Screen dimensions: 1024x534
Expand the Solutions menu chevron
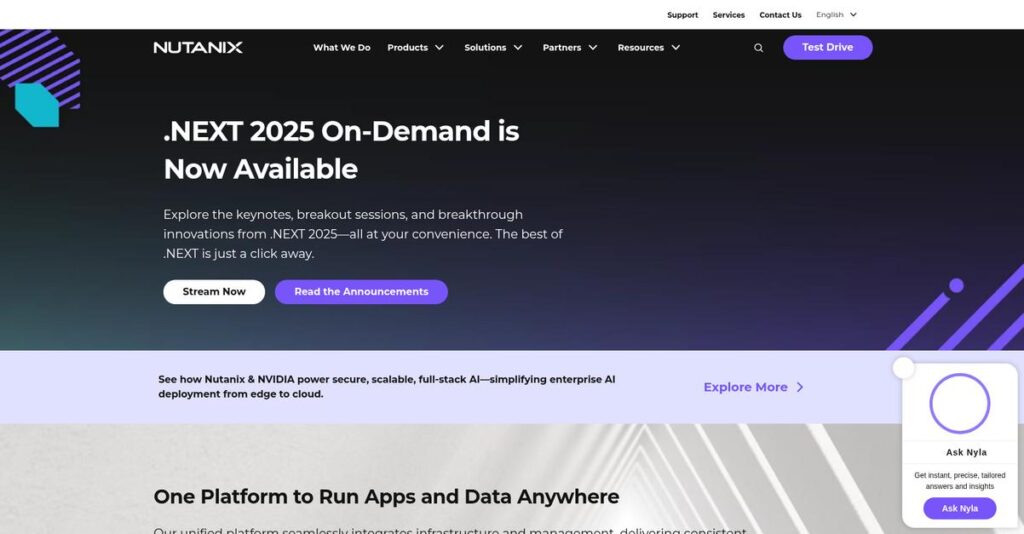pos(518,48)
